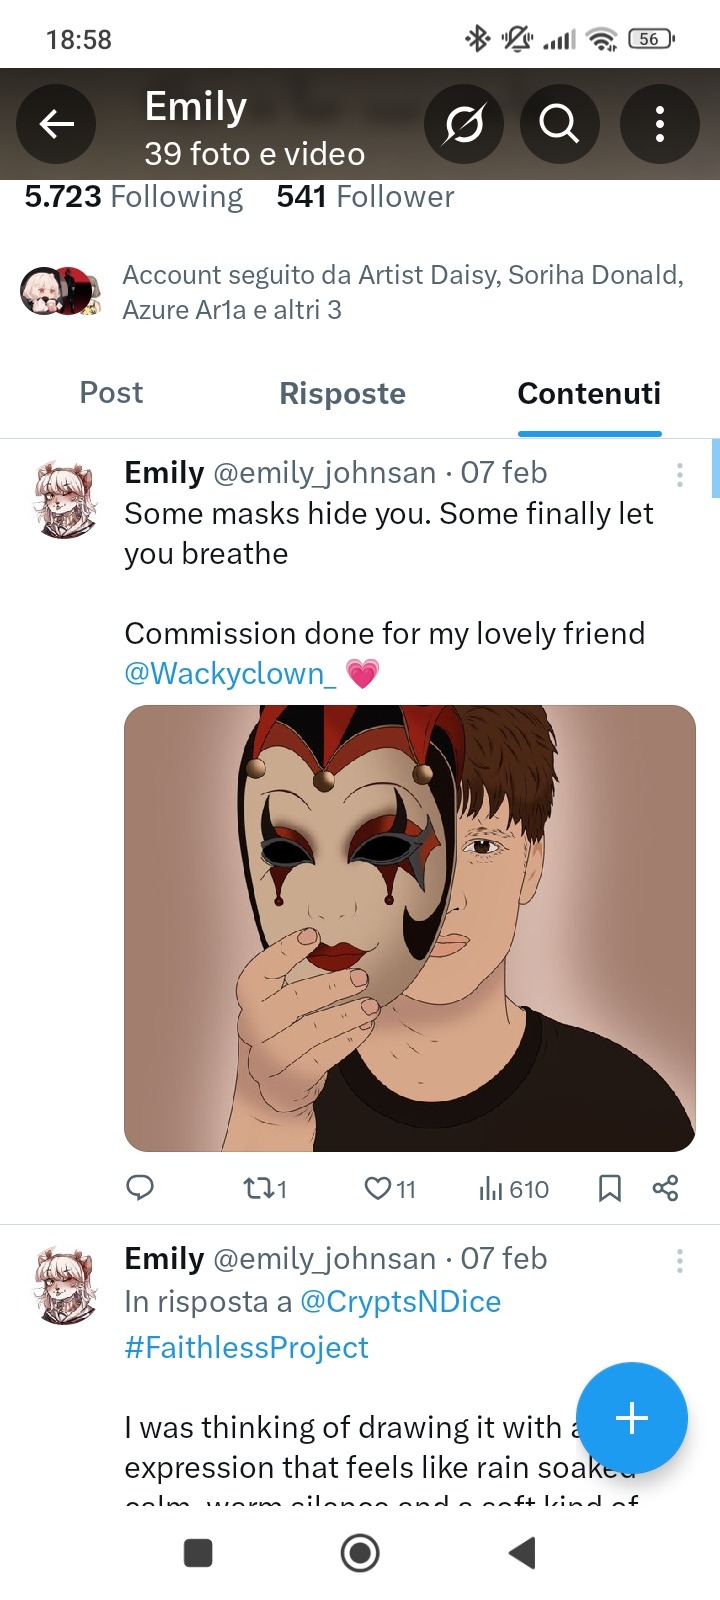View the 541 Follower list
720x1600 pixels.
tap(365, 197)
